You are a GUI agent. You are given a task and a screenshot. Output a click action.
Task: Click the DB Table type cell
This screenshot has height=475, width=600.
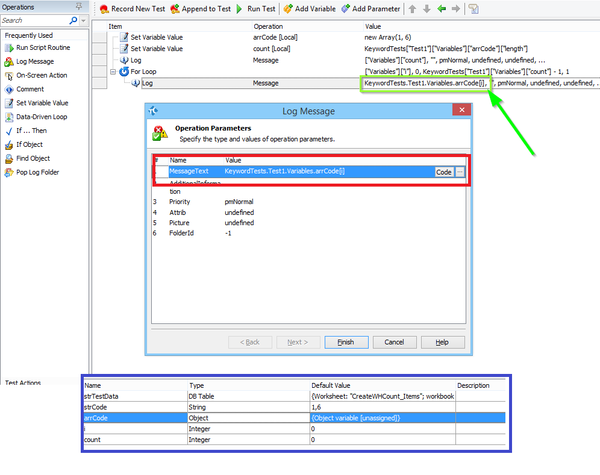click(x=248, y=396)
